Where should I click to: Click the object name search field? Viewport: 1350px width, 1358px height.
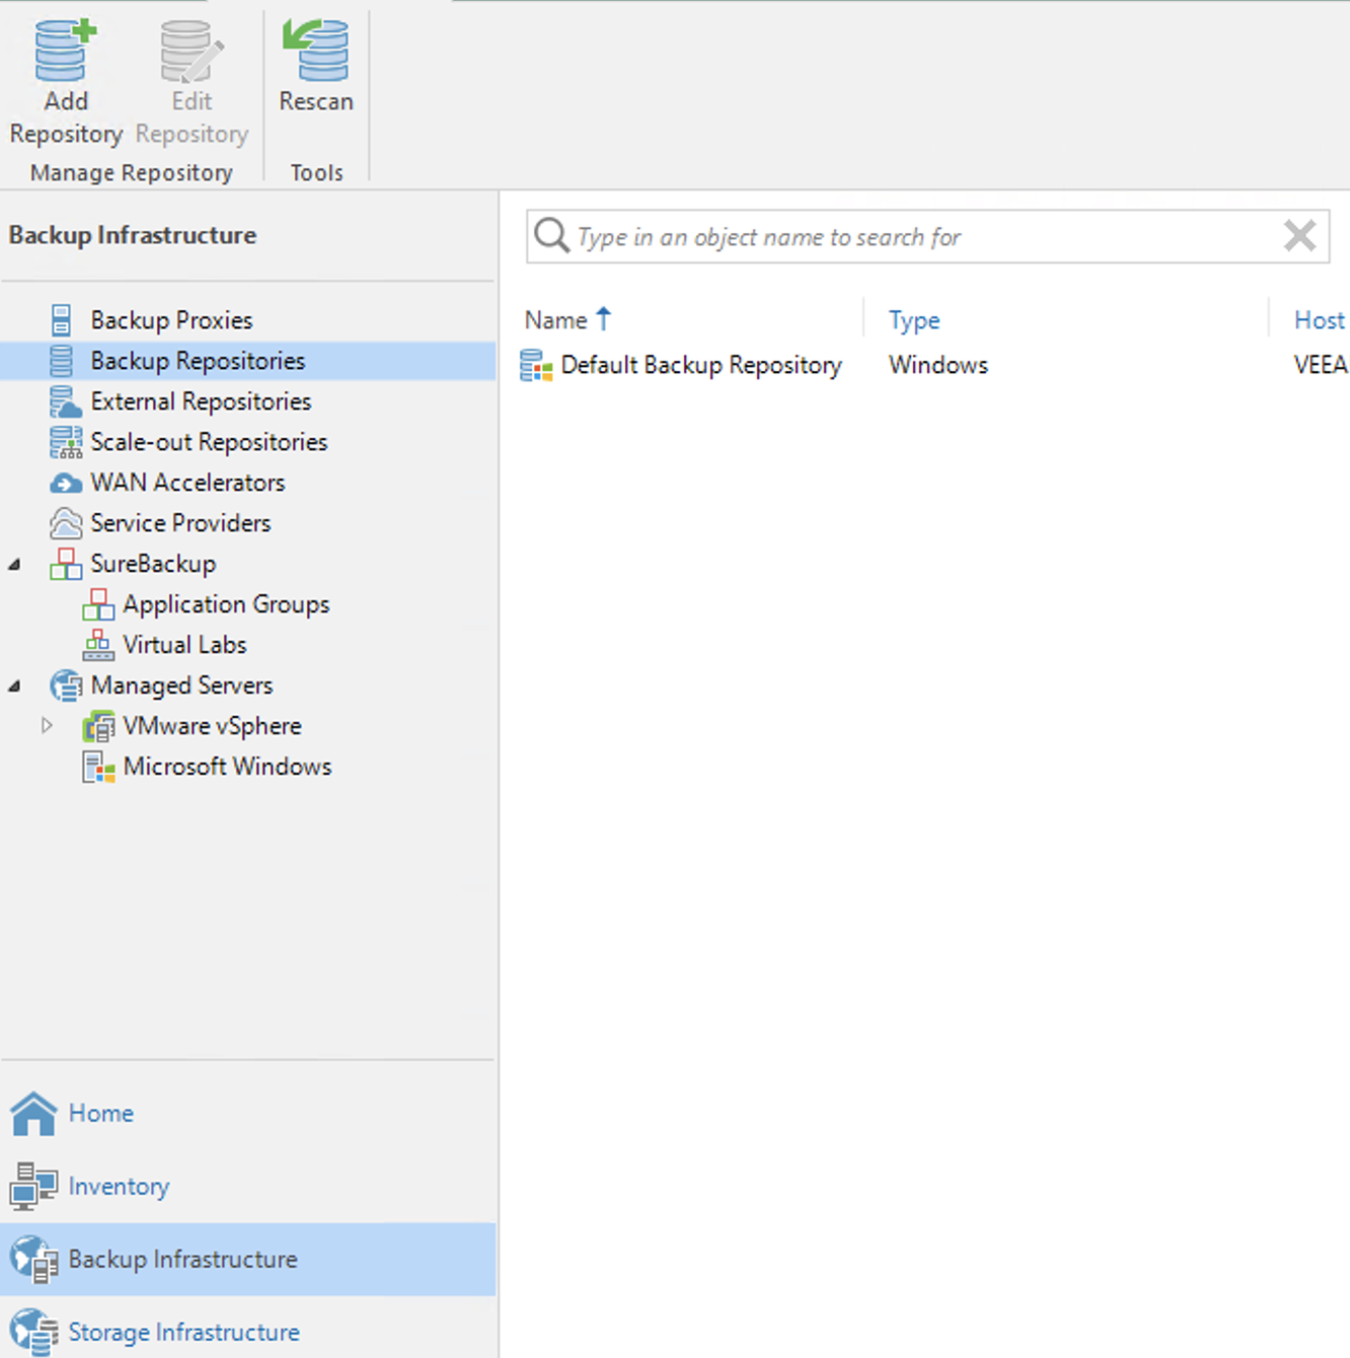click(x=928, y=237)
